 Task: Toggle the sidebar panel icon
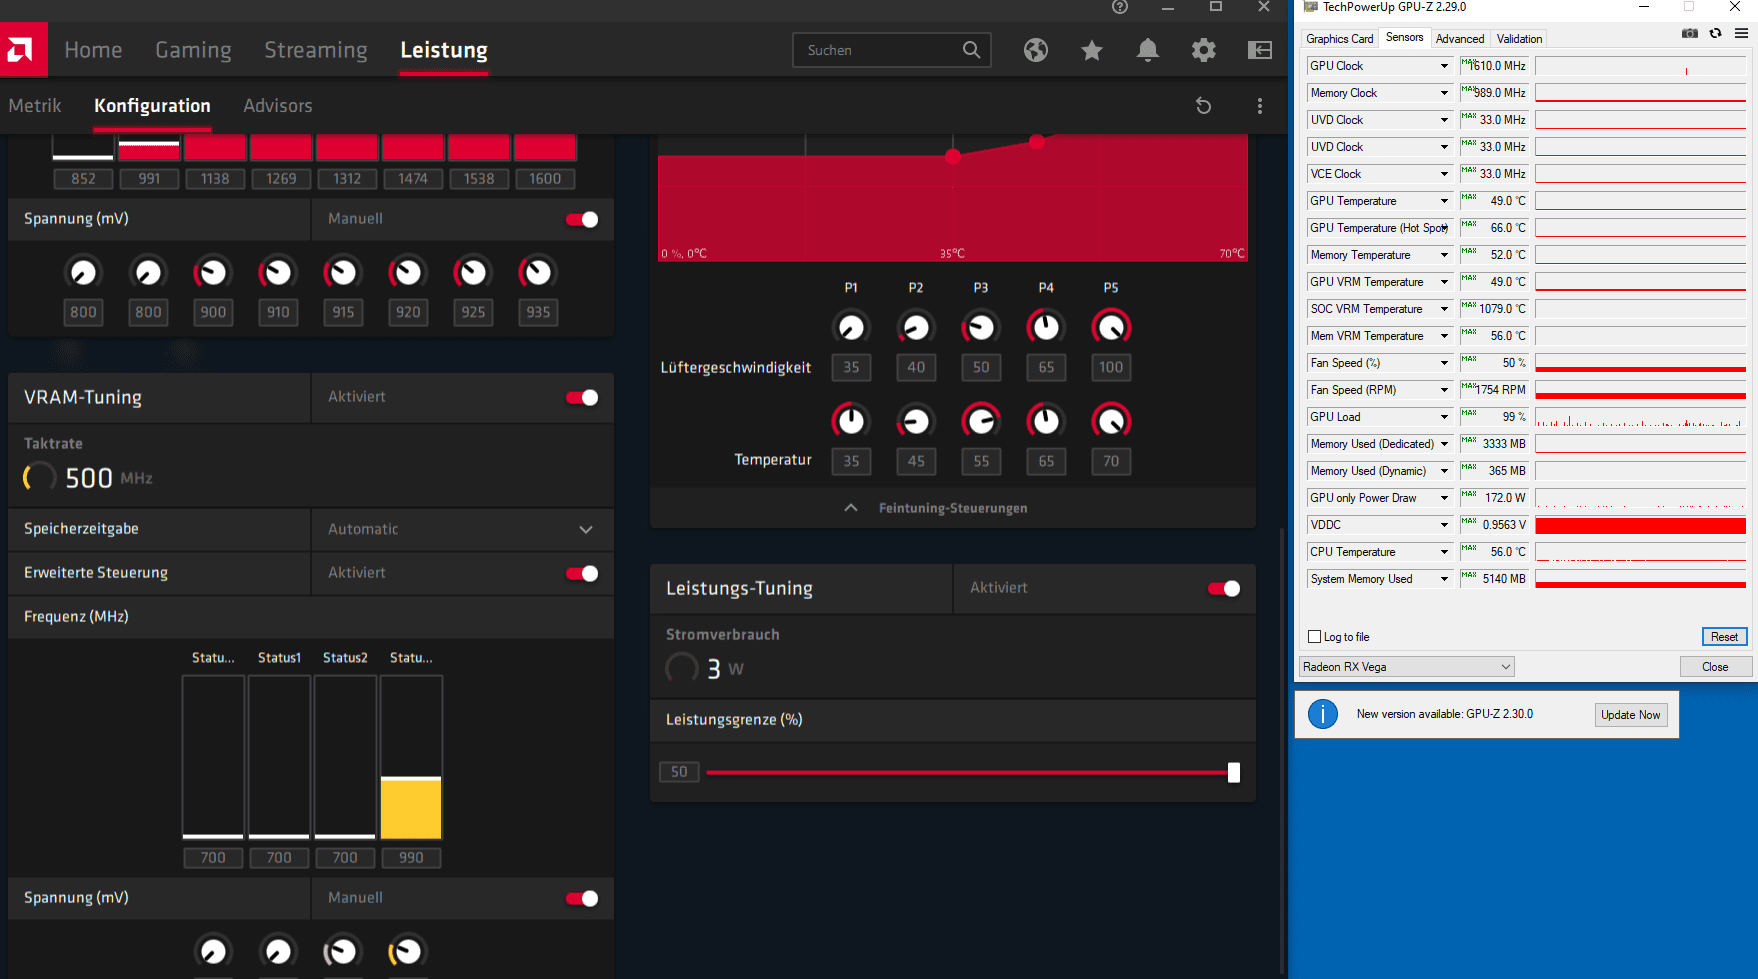pyautogui.click(x=1260, y=50)
